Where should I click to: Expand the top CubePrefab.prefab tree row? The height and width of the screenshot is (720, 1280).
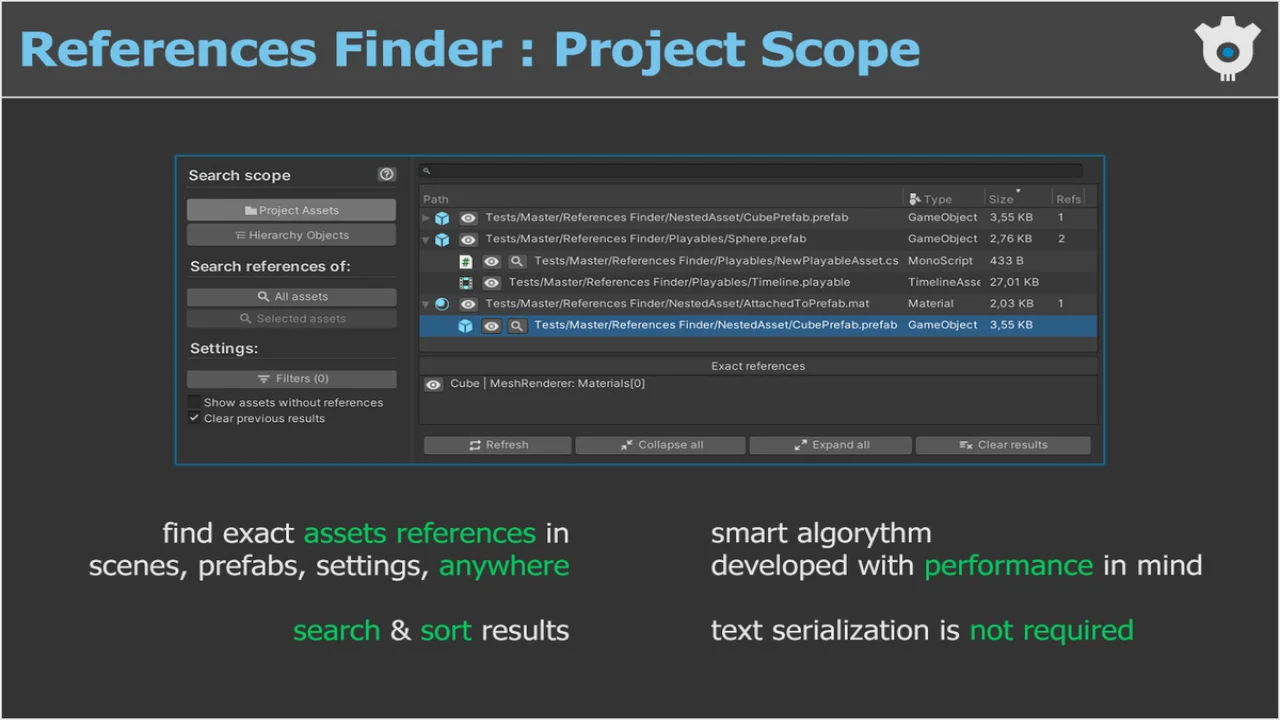pos(427,218)
